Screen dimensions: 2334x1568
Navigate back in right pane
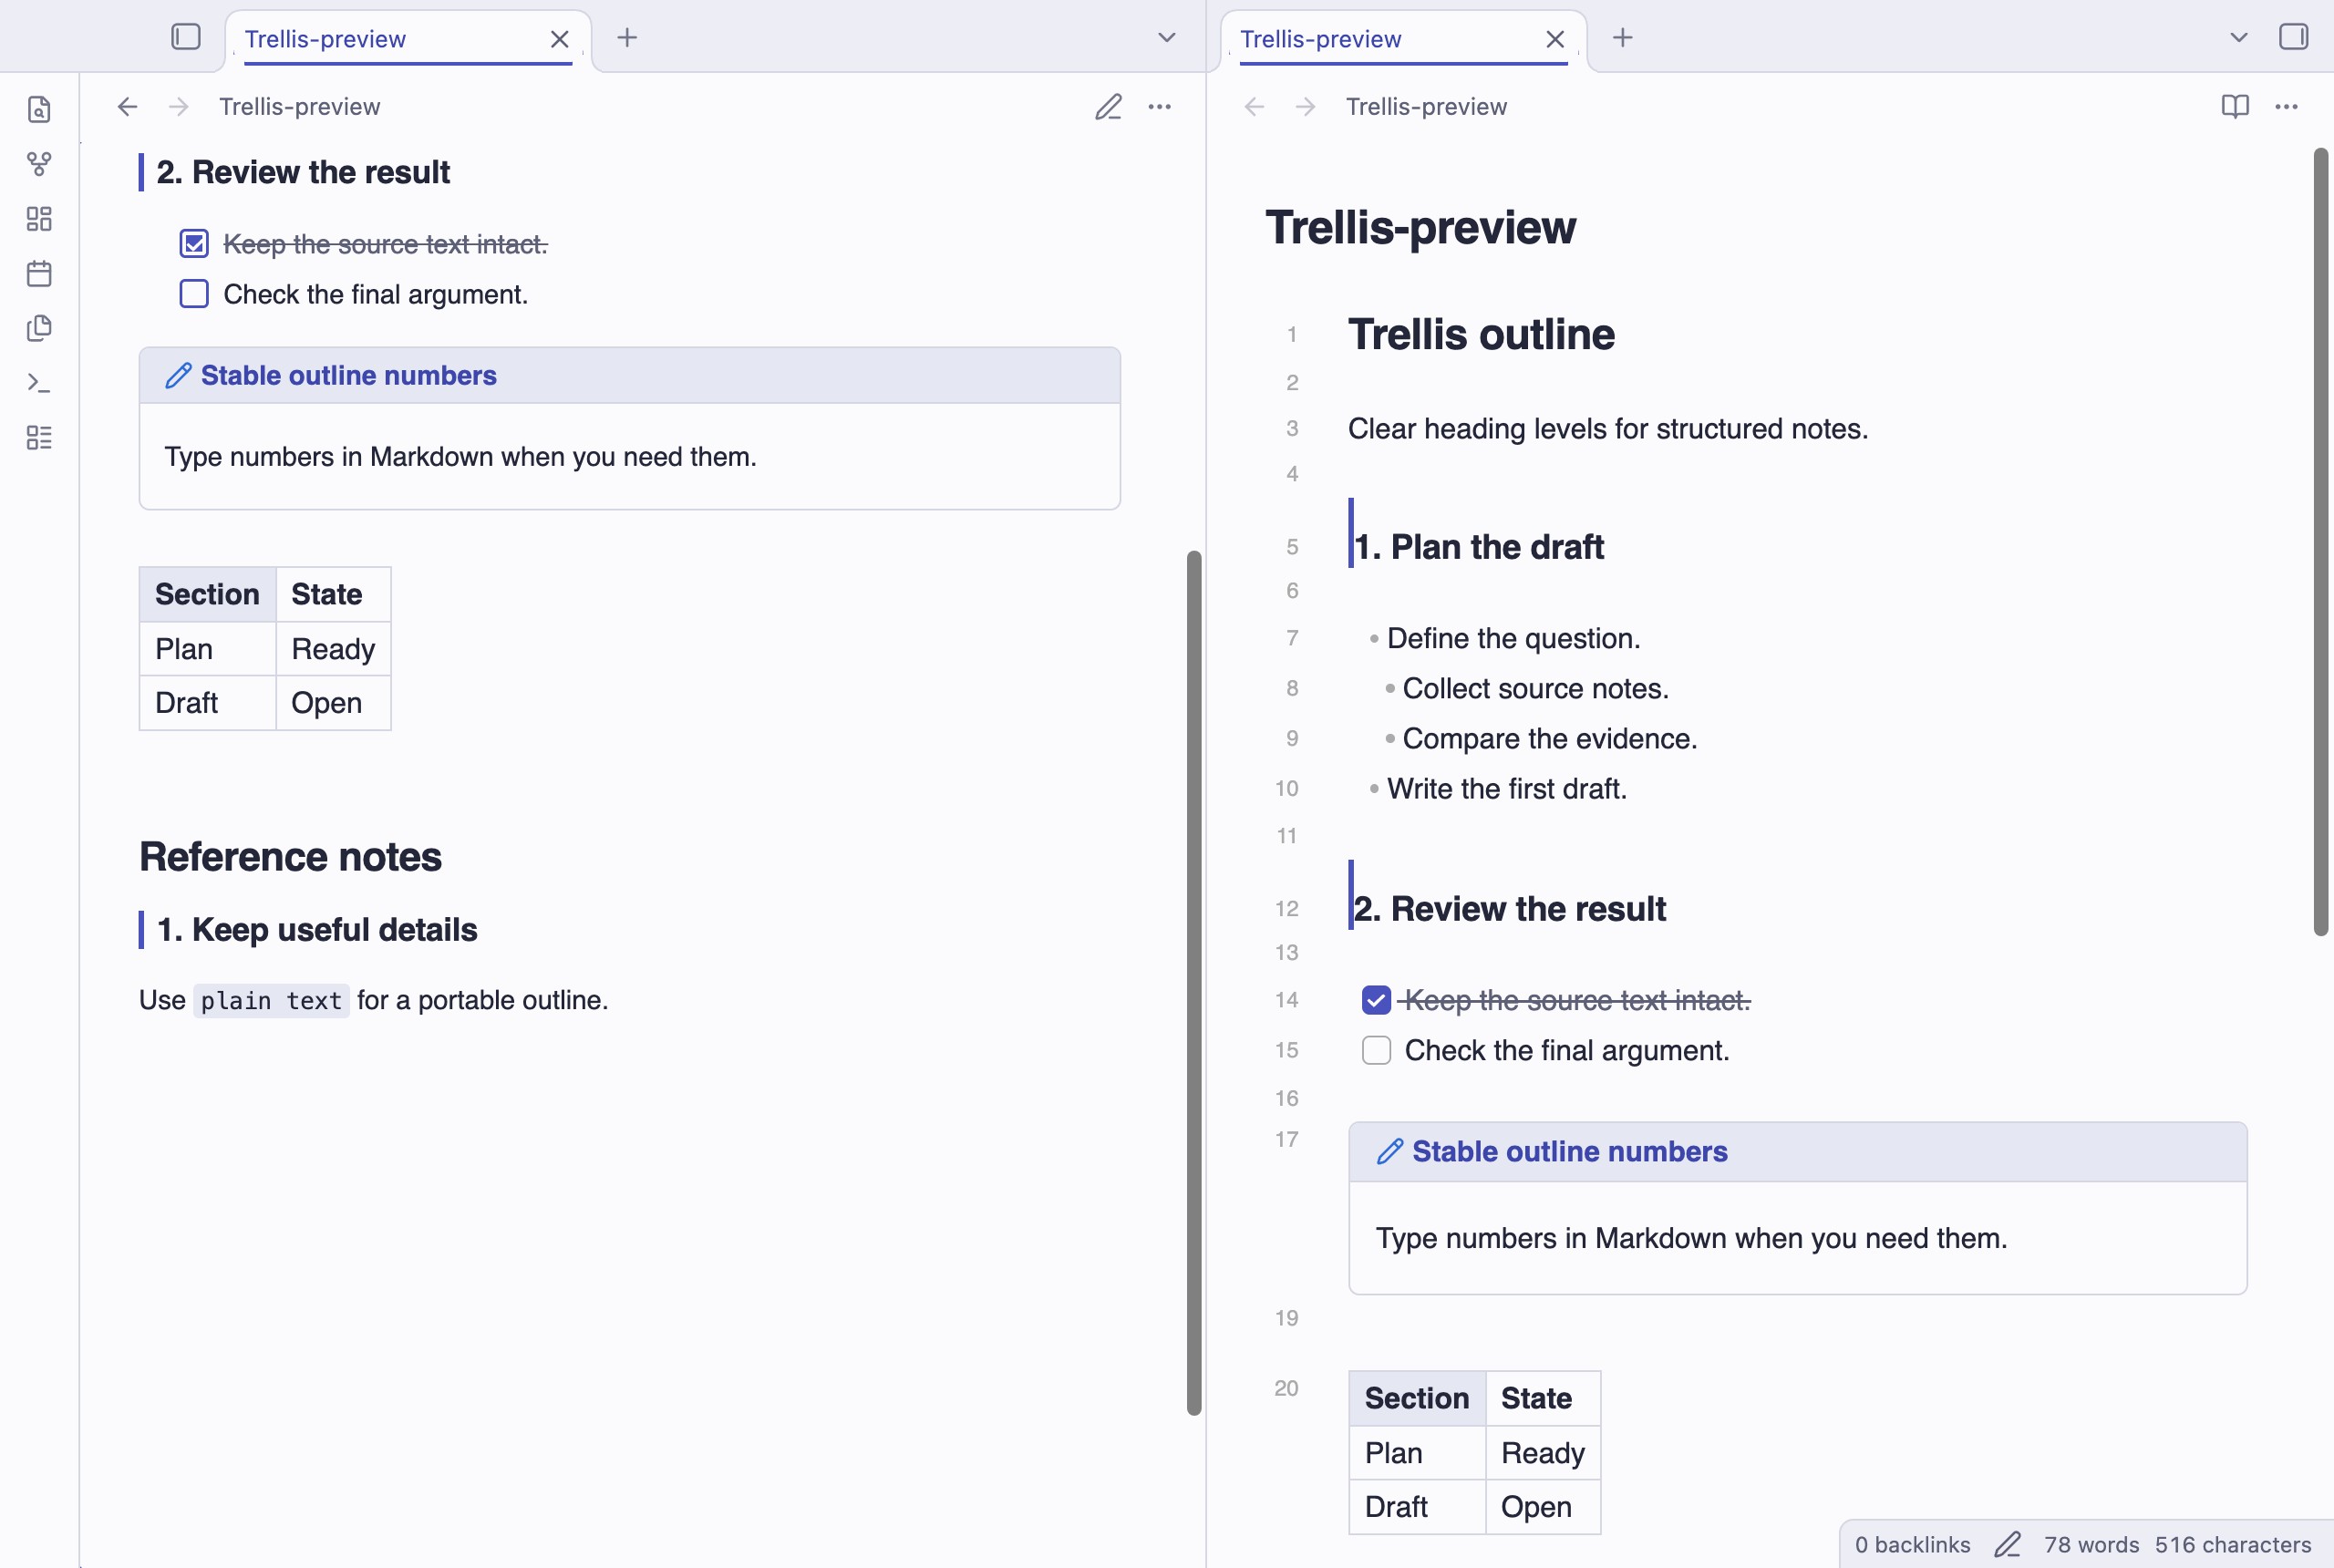[x=1254, y=107]
